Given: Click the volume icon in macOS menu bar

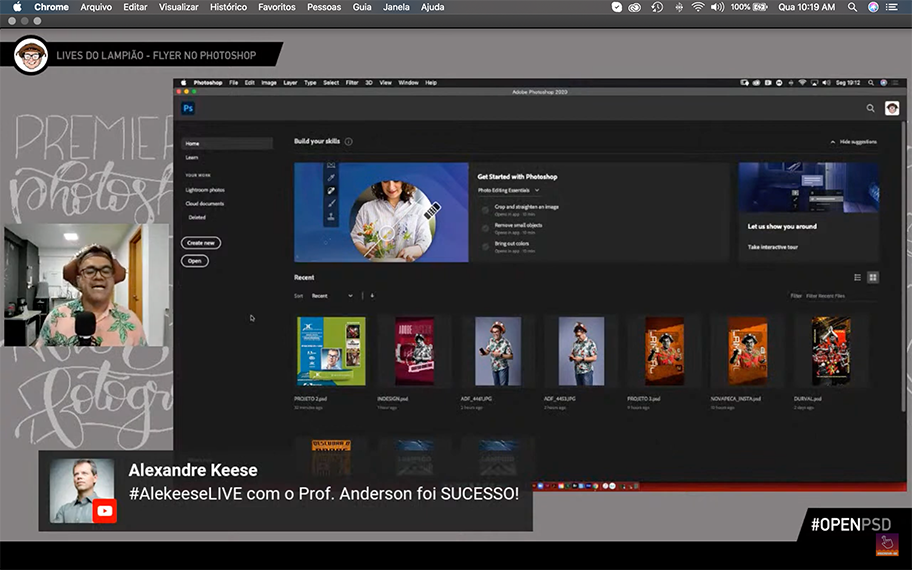Looking at the screenshot, I should coord(717,7).
